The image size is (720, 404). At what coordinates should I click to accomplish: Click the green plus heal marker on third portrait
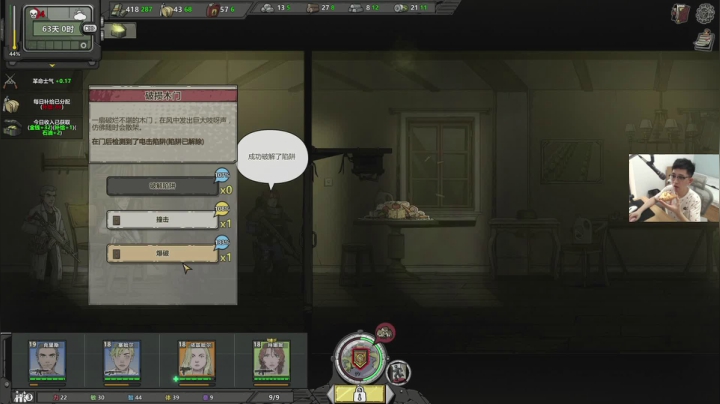(176, 379)
